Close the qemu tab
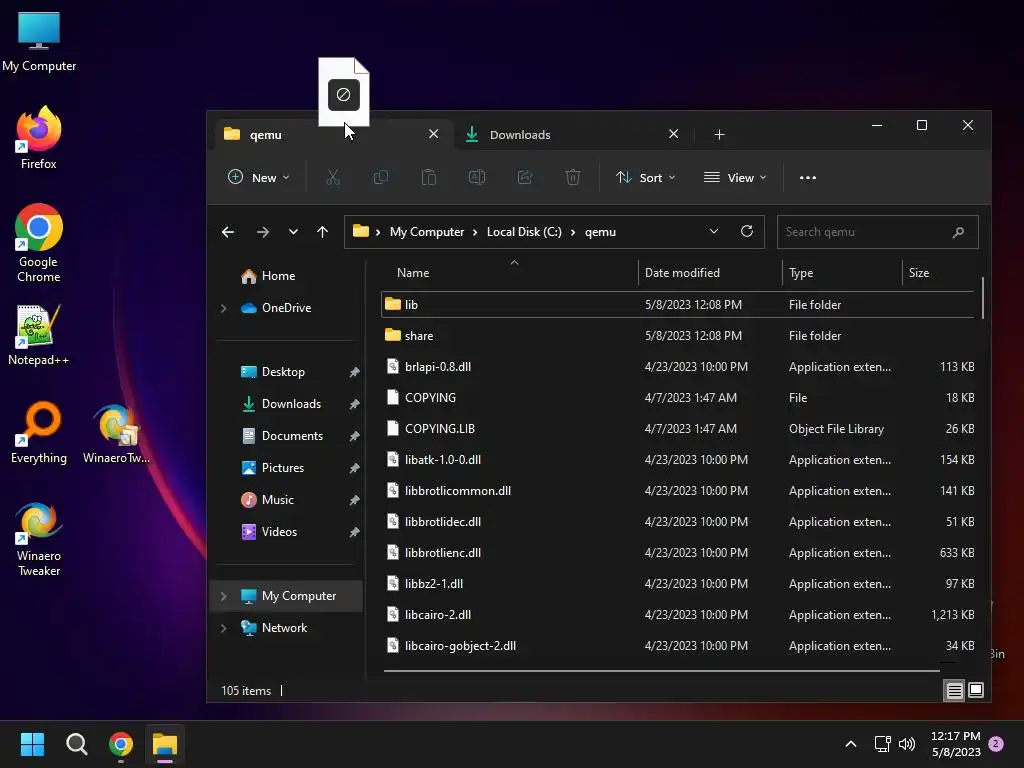This screenshot has height=768, width=1024. 434,134
